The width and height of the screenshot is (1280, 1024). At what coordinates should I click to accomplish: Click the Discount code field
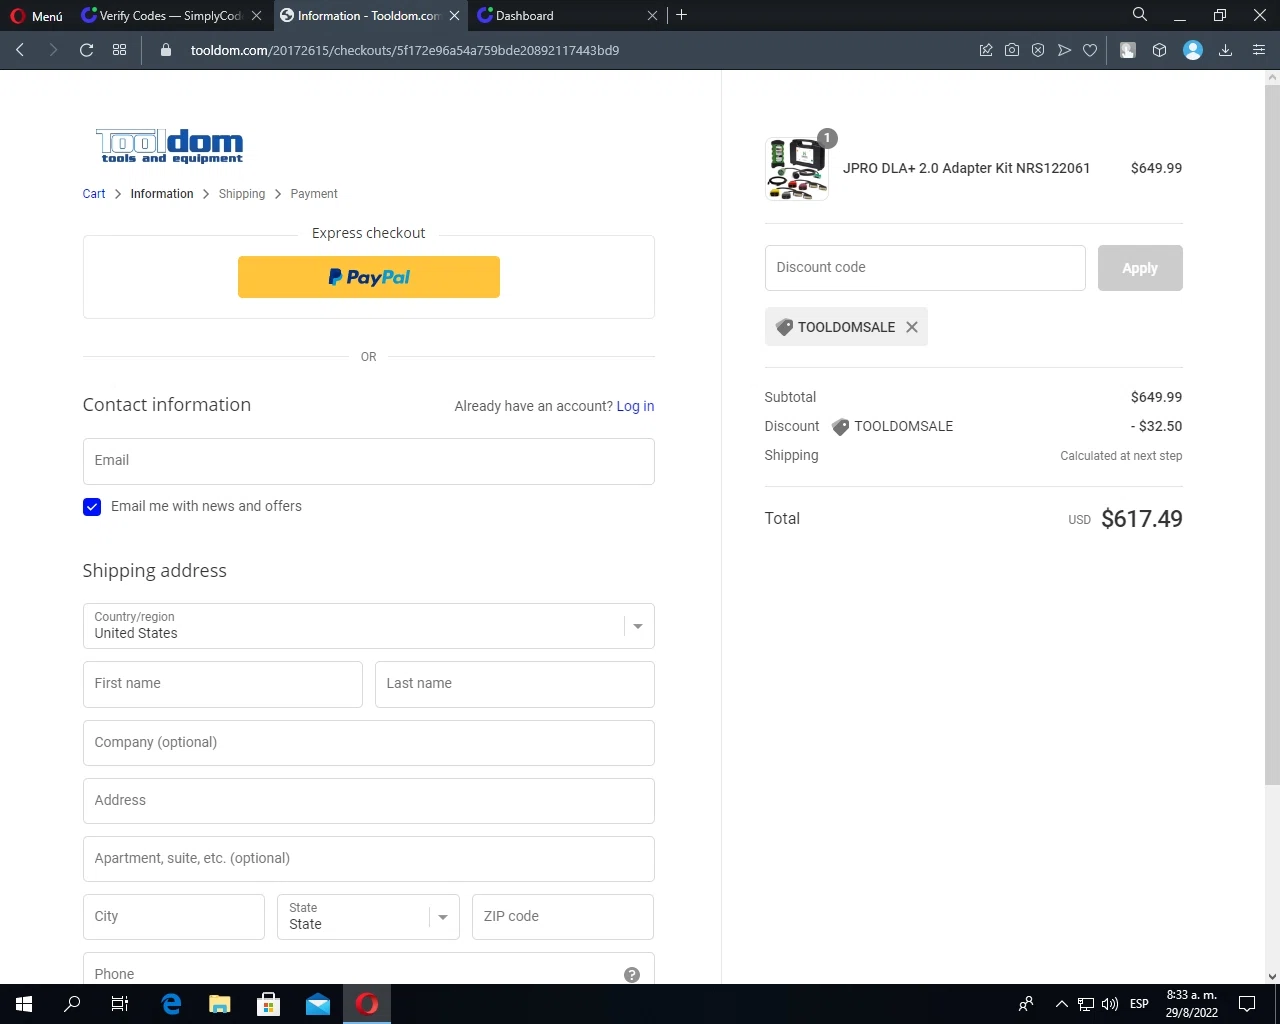[925, 268]
